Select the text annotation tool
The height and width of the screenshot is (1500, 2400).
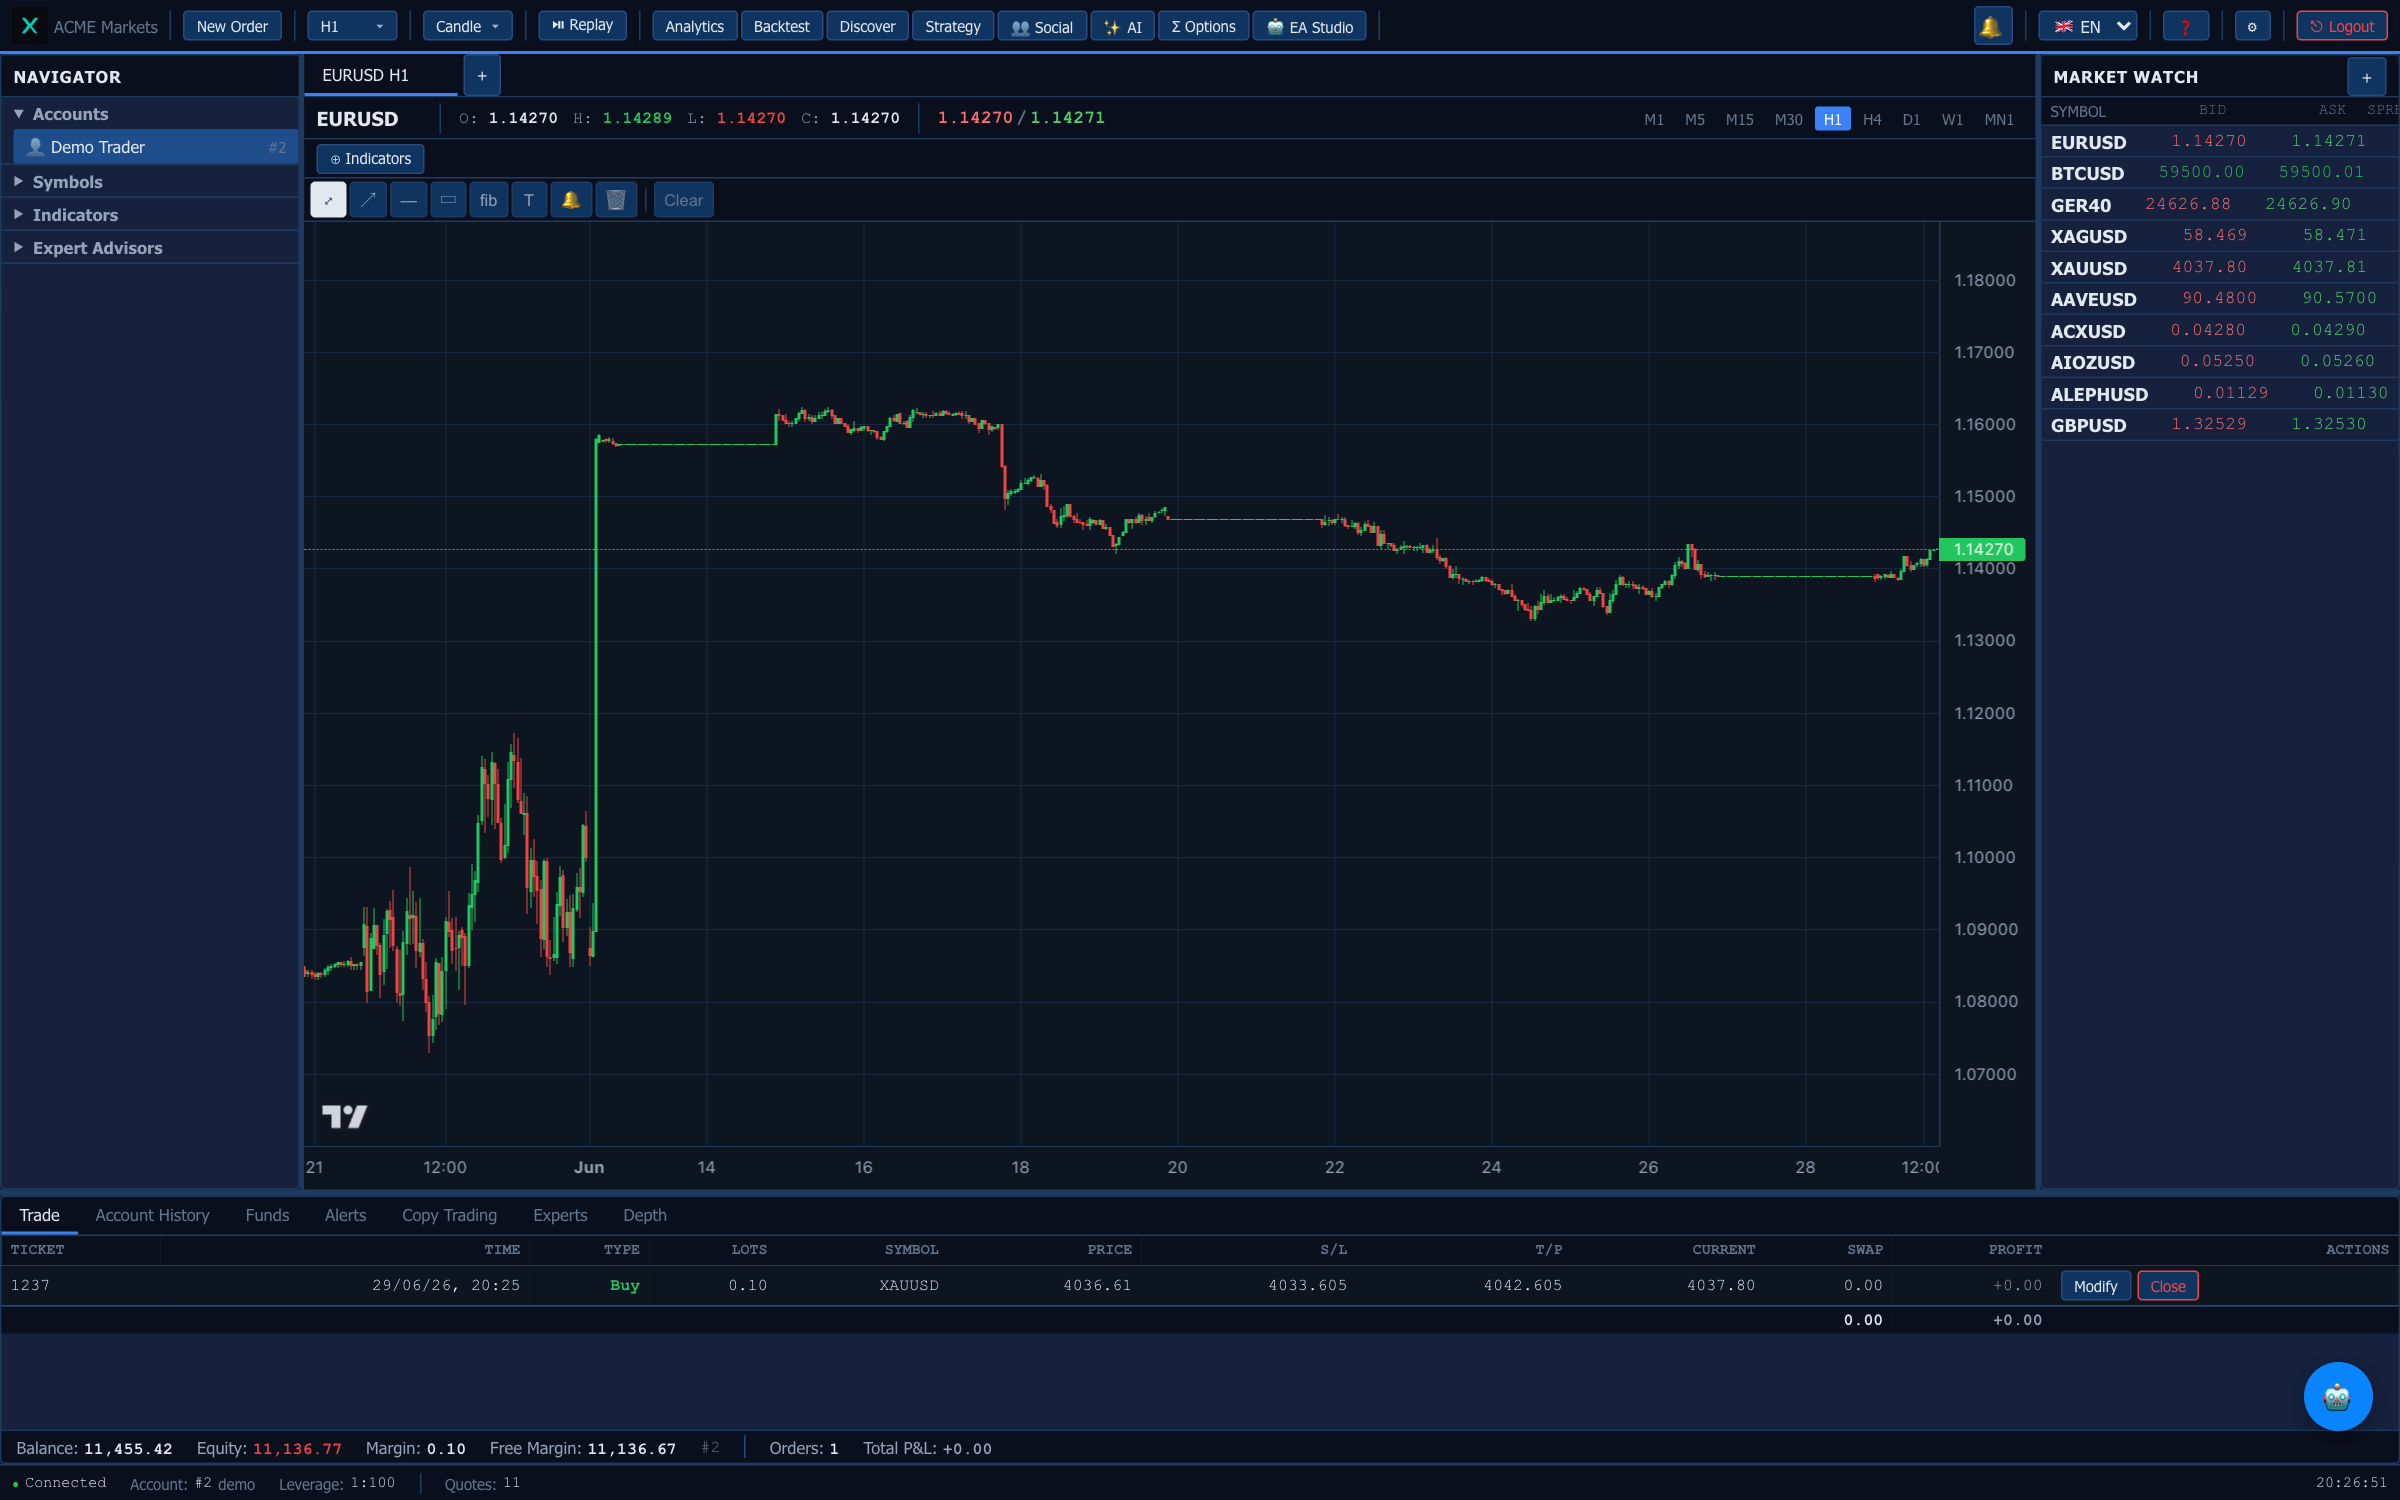pyautogui.click(x=529, y=200)
